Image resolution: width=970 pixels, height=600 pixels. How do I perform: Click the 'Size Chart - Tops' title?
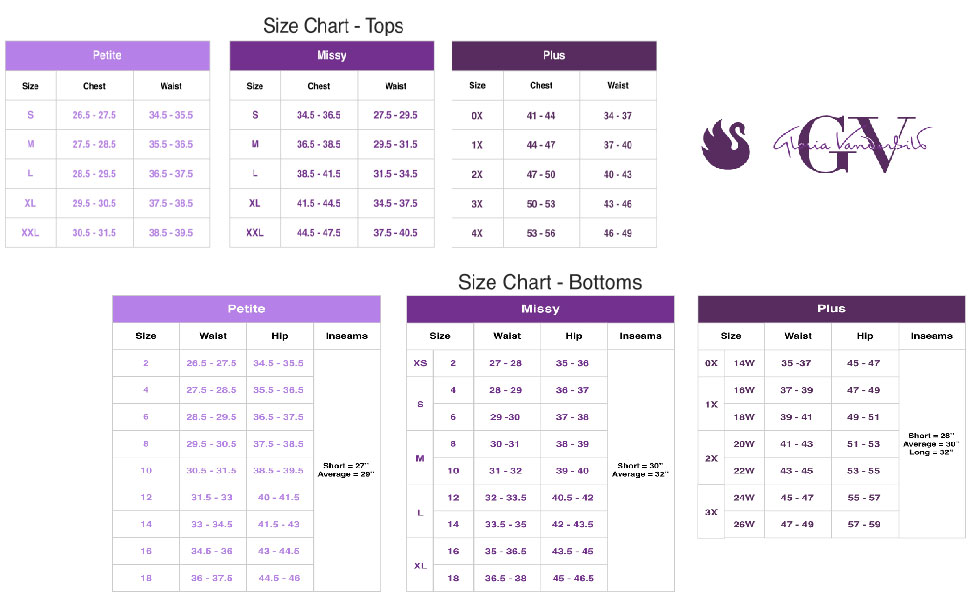(333, 26)
